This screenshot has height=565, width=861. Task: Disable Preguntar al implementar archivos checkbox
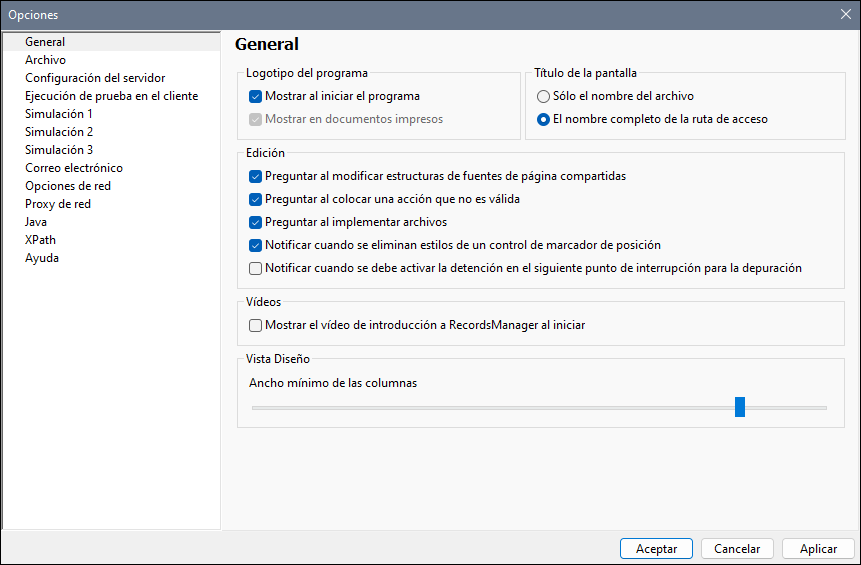[256, 223]
